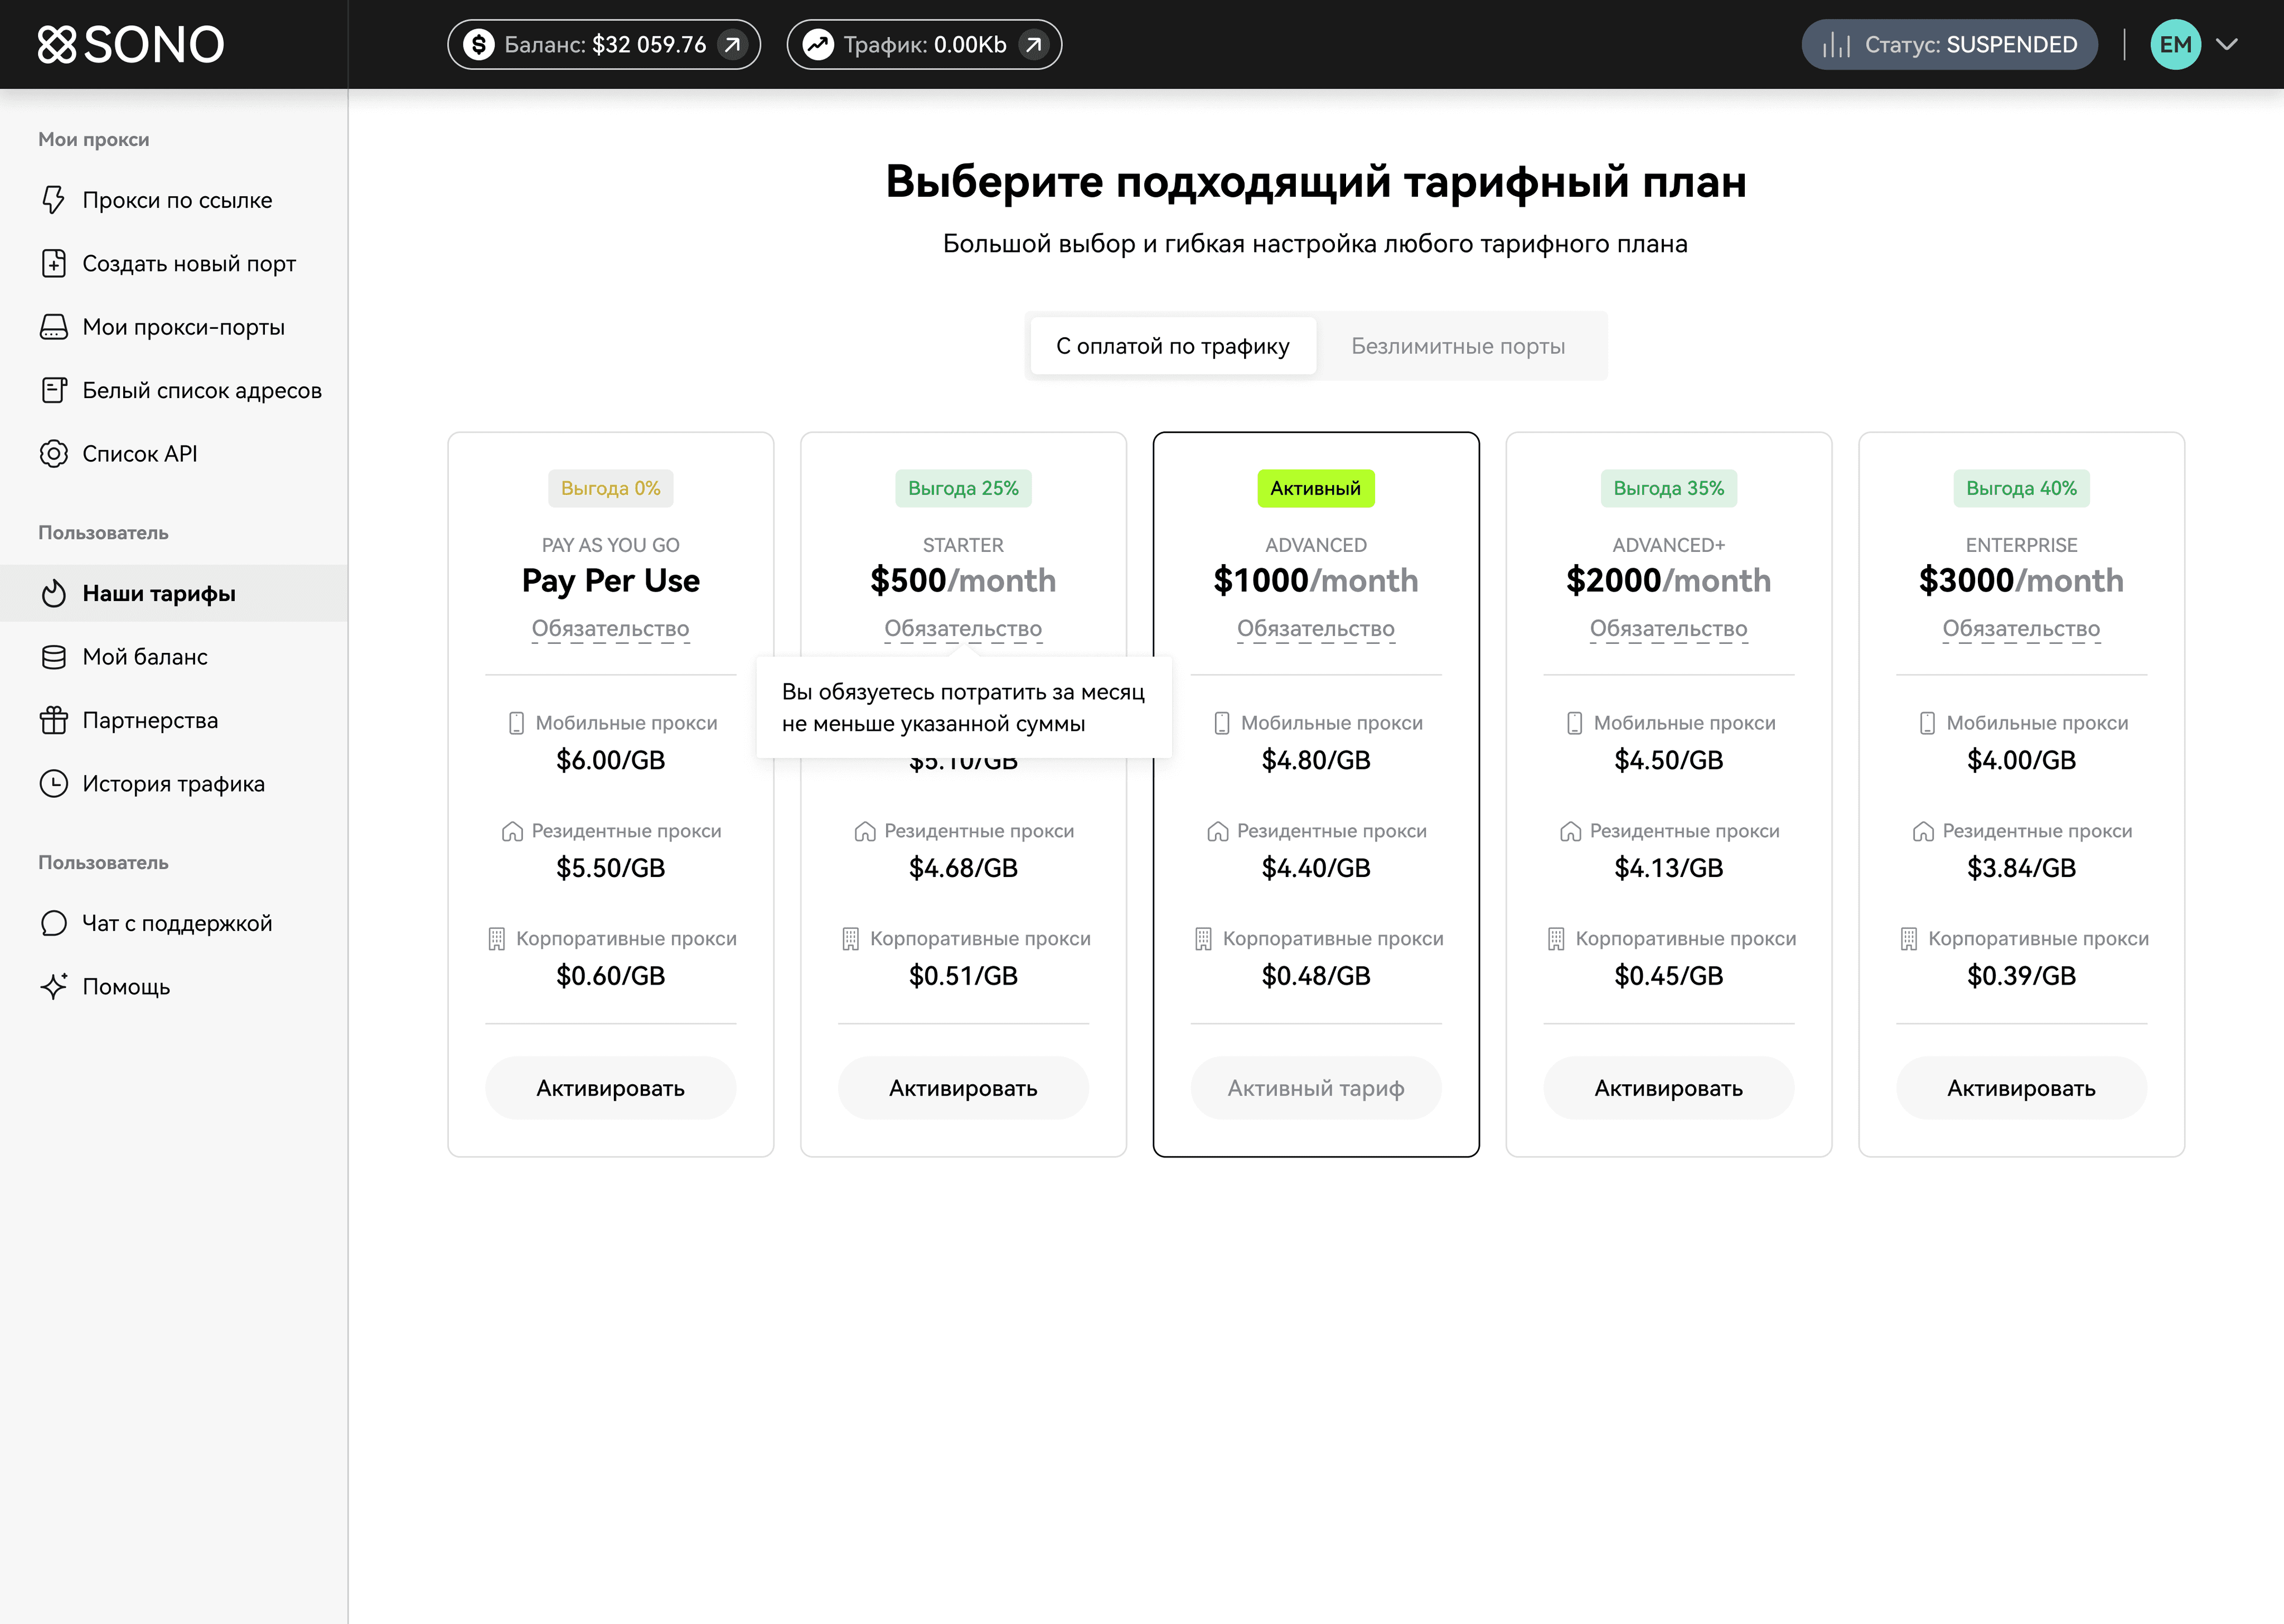Open Список API gear icon
The image size is (2284, 1624).
pyautogui.click(x=54, y=454)
